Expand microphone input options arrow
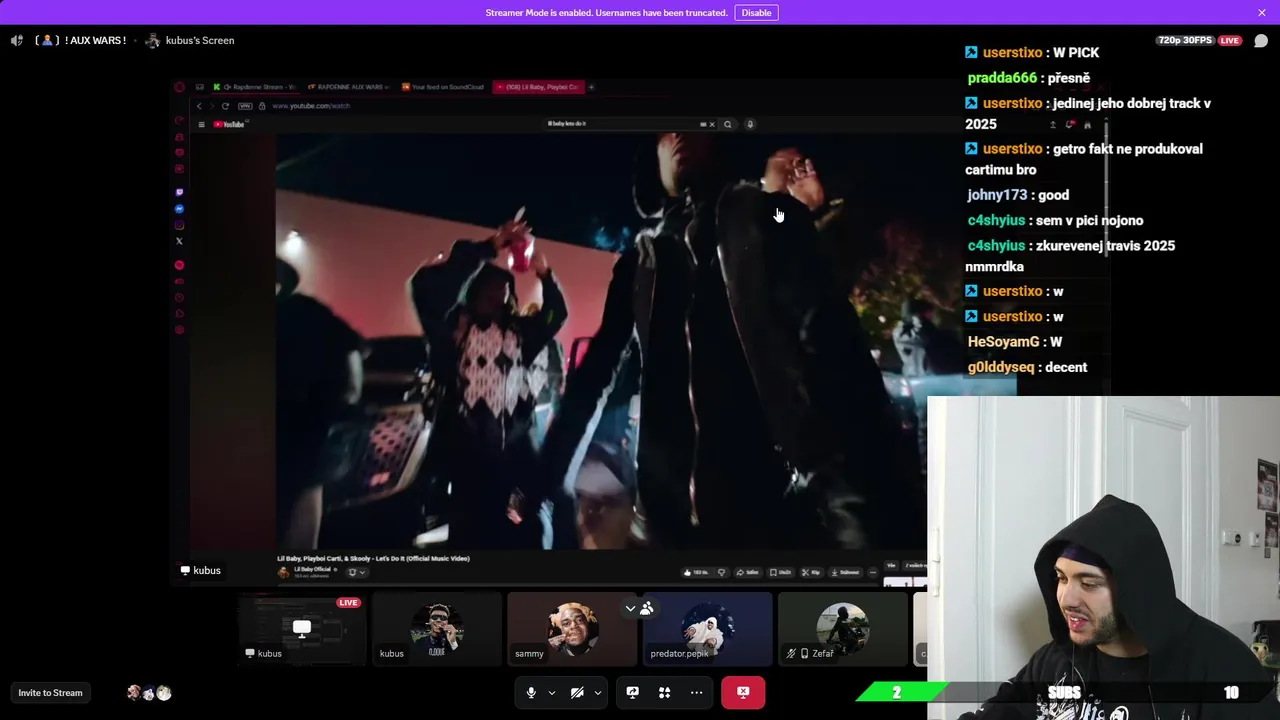 tap(551, 692)
